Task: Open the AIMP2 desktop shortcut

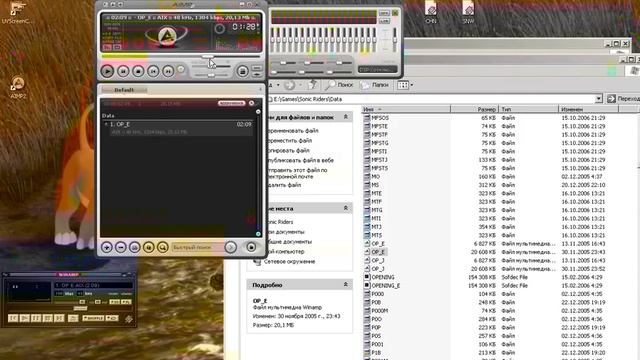Action: pos(18,87)
